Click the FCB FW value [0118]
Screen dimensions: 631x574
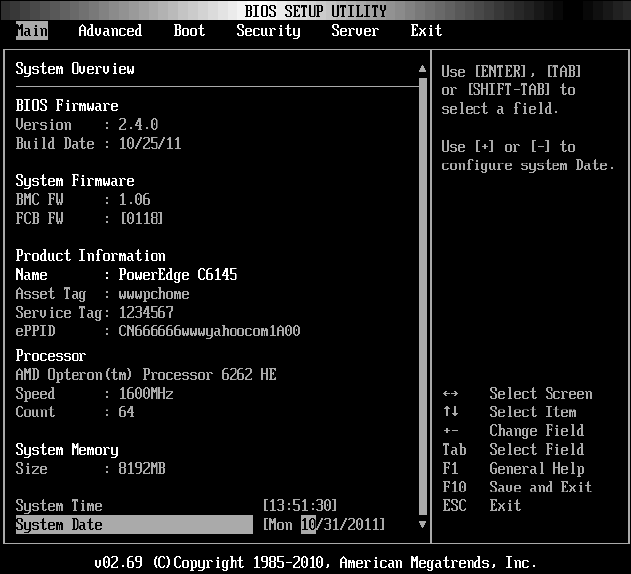[x=142, y=219]
